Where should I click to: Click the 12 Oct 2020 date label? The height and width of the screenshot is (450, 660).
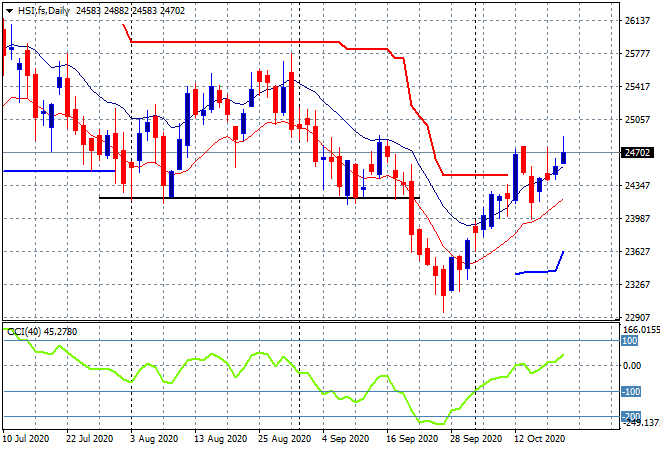tap(540, 439)
